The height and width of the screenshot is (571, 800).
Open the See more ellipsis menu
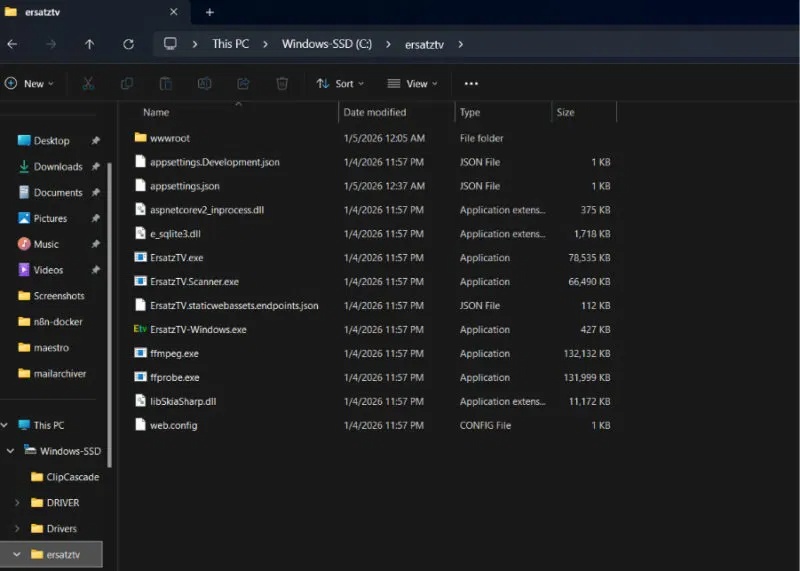[x=471, y=84]
